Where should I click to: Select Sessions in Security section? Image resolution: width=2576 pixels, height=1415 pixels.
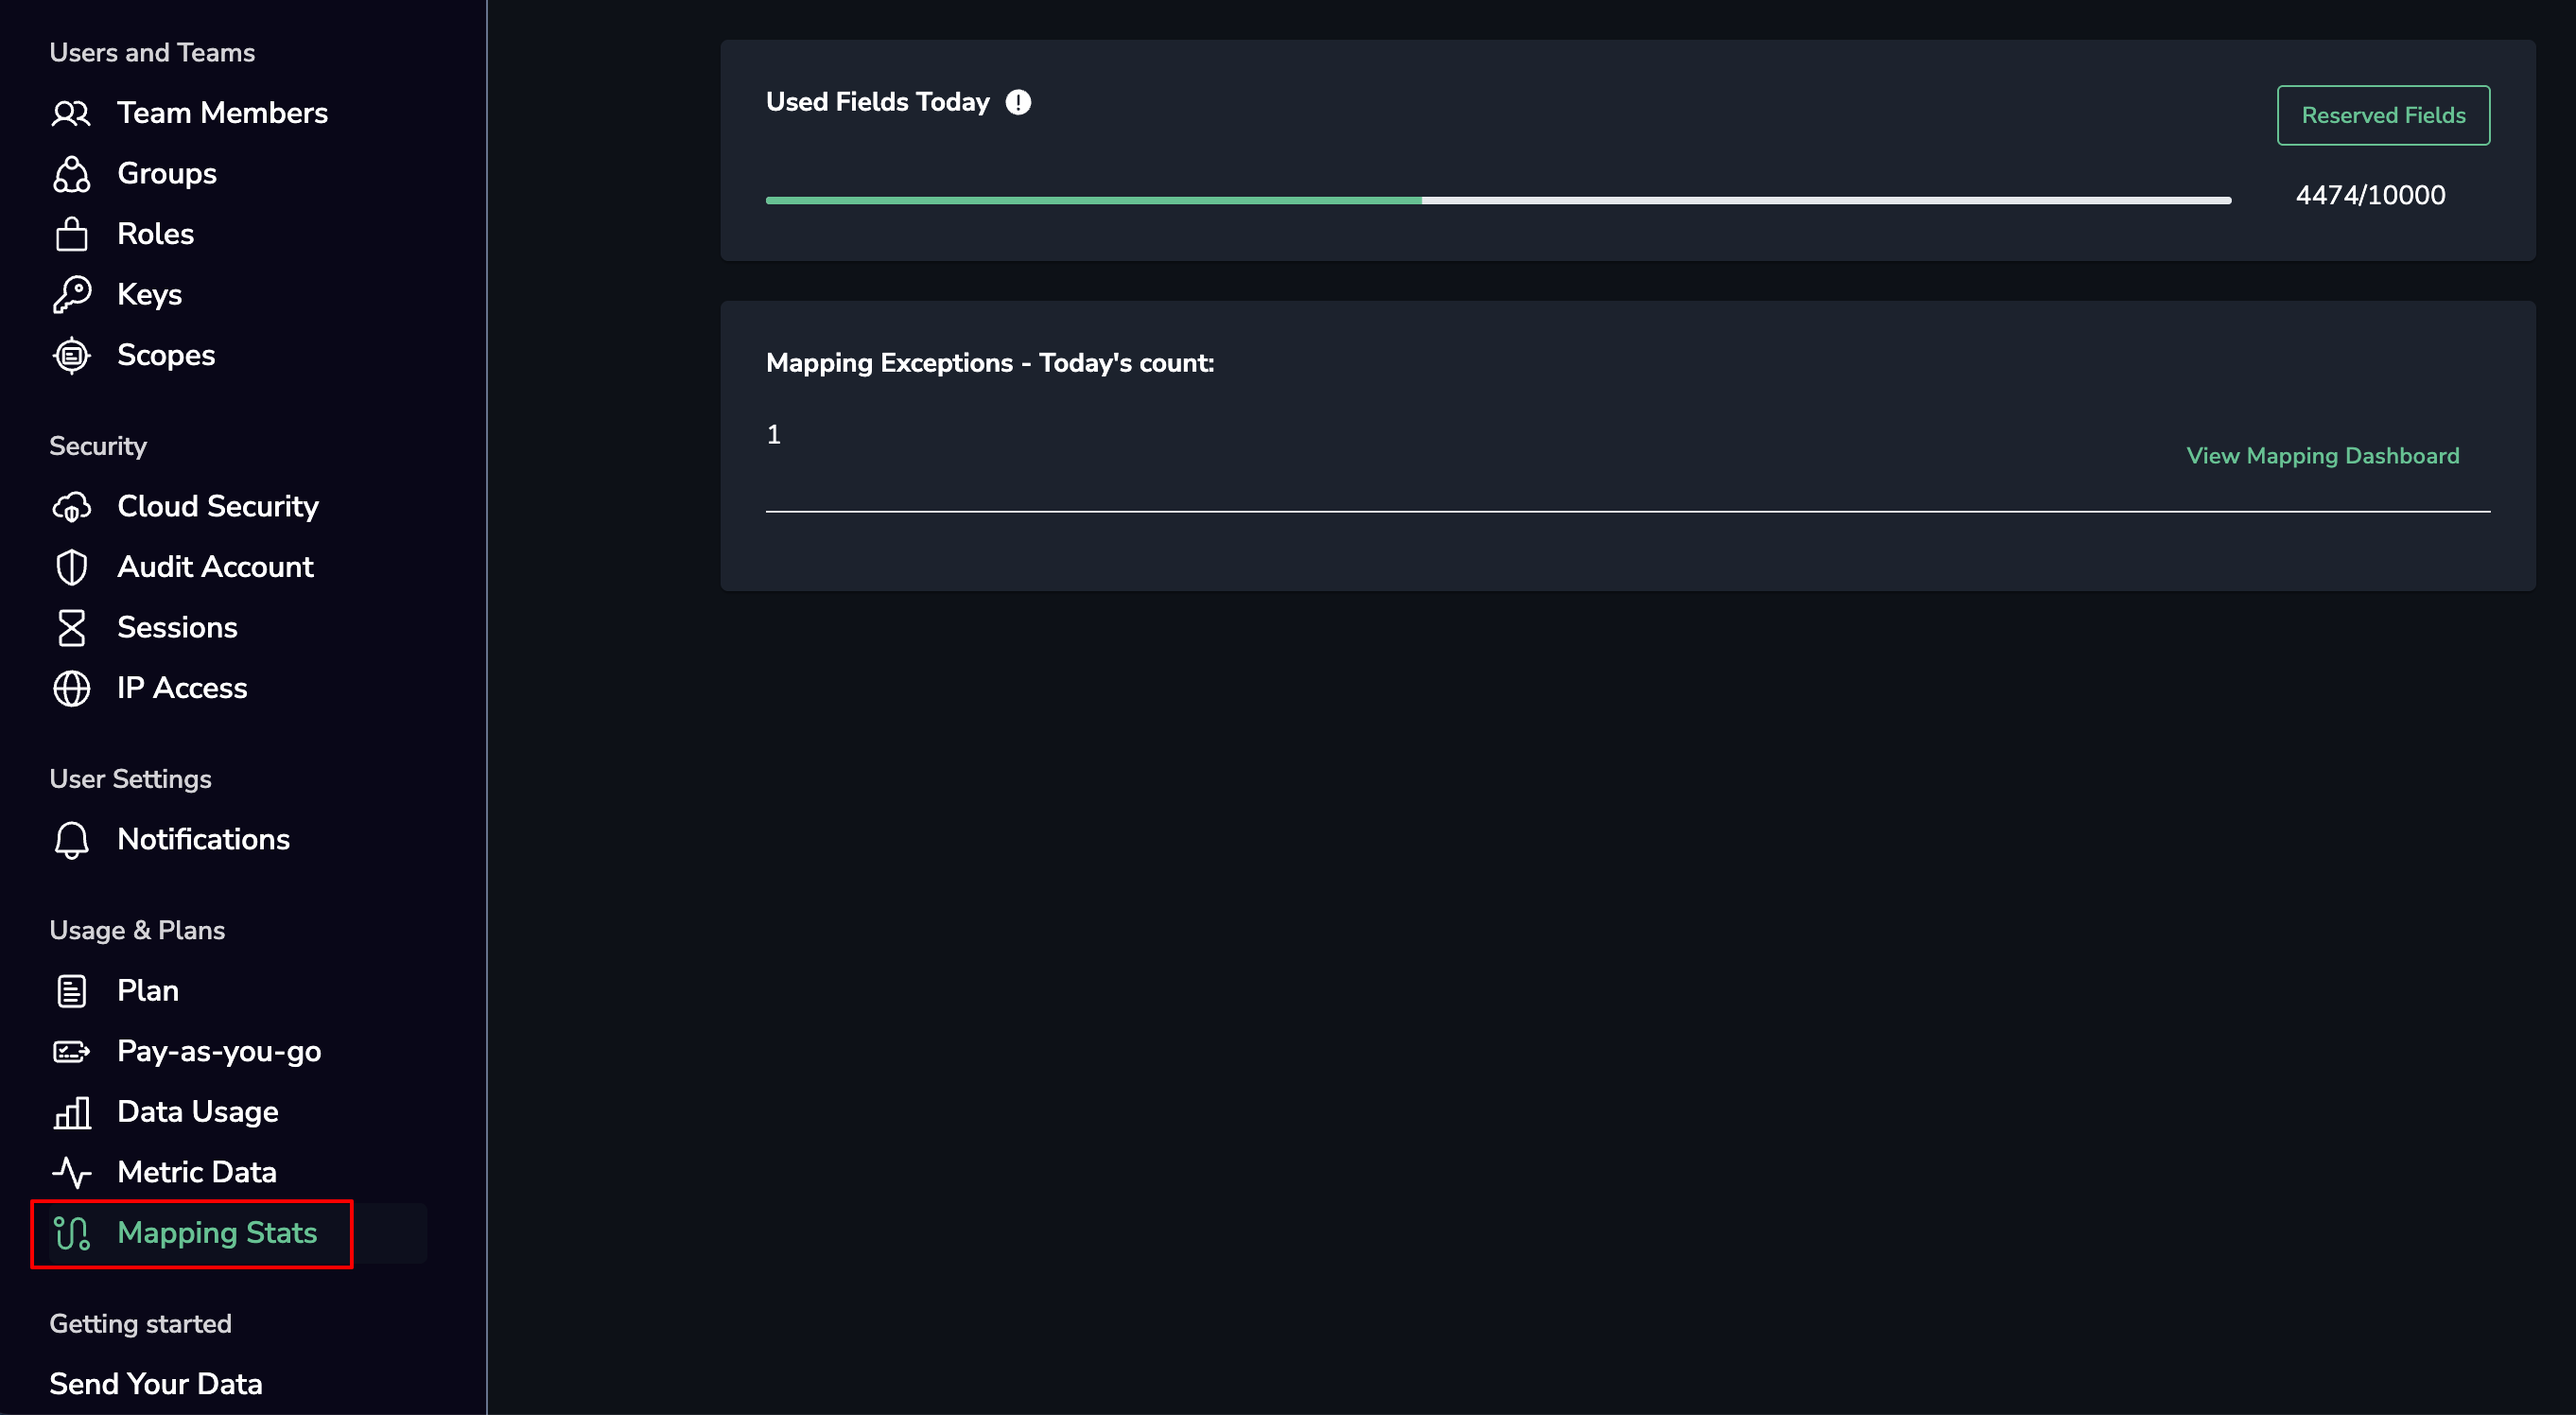click(x=177, y=628)
